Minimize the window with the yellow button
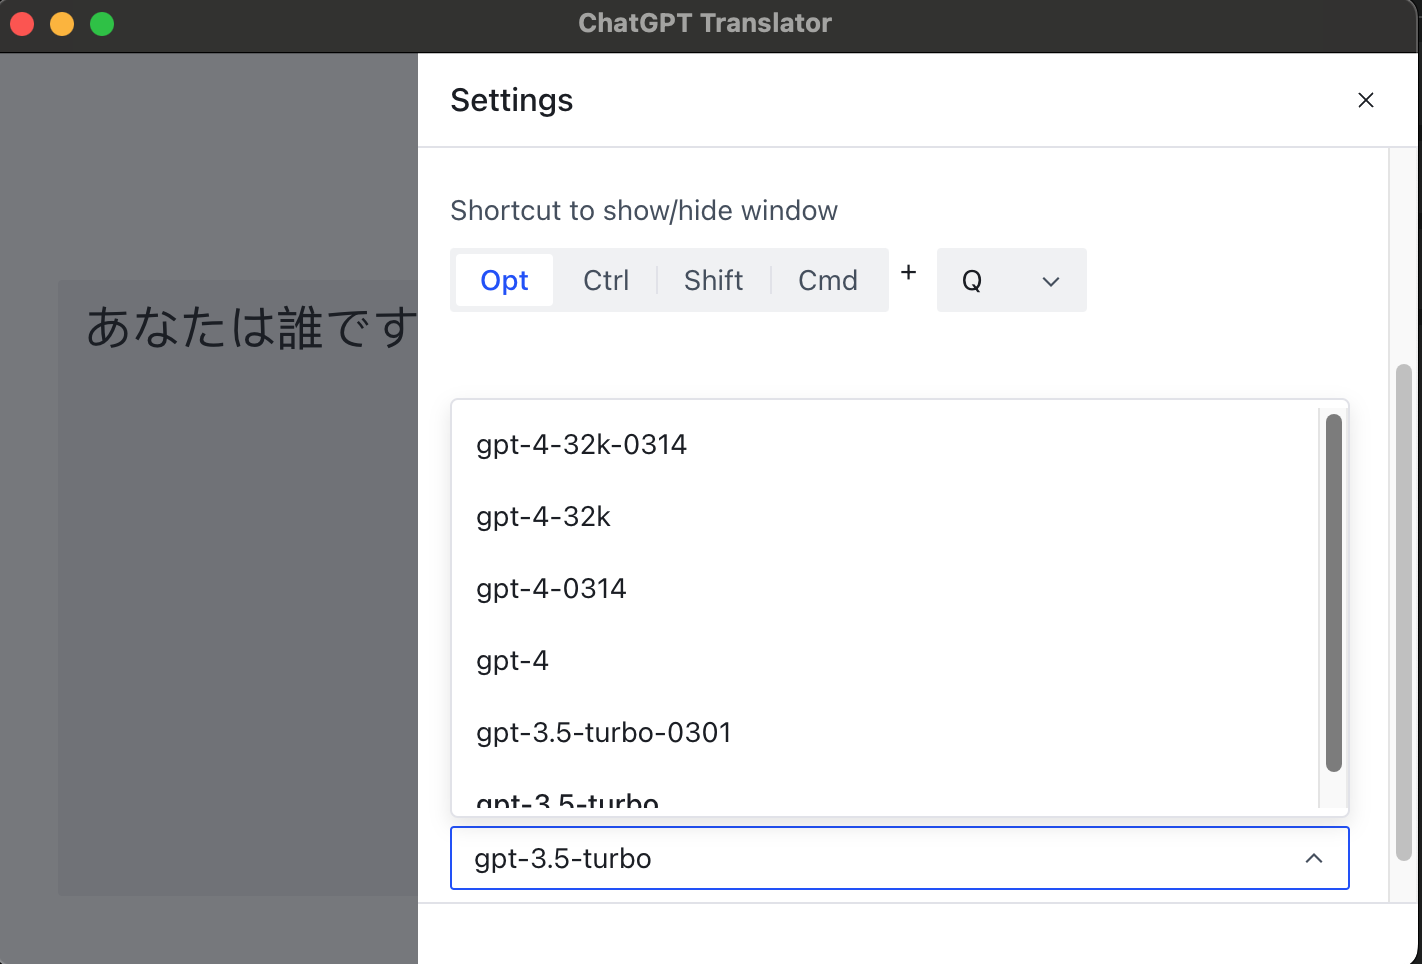 click(x=61, y=23)
